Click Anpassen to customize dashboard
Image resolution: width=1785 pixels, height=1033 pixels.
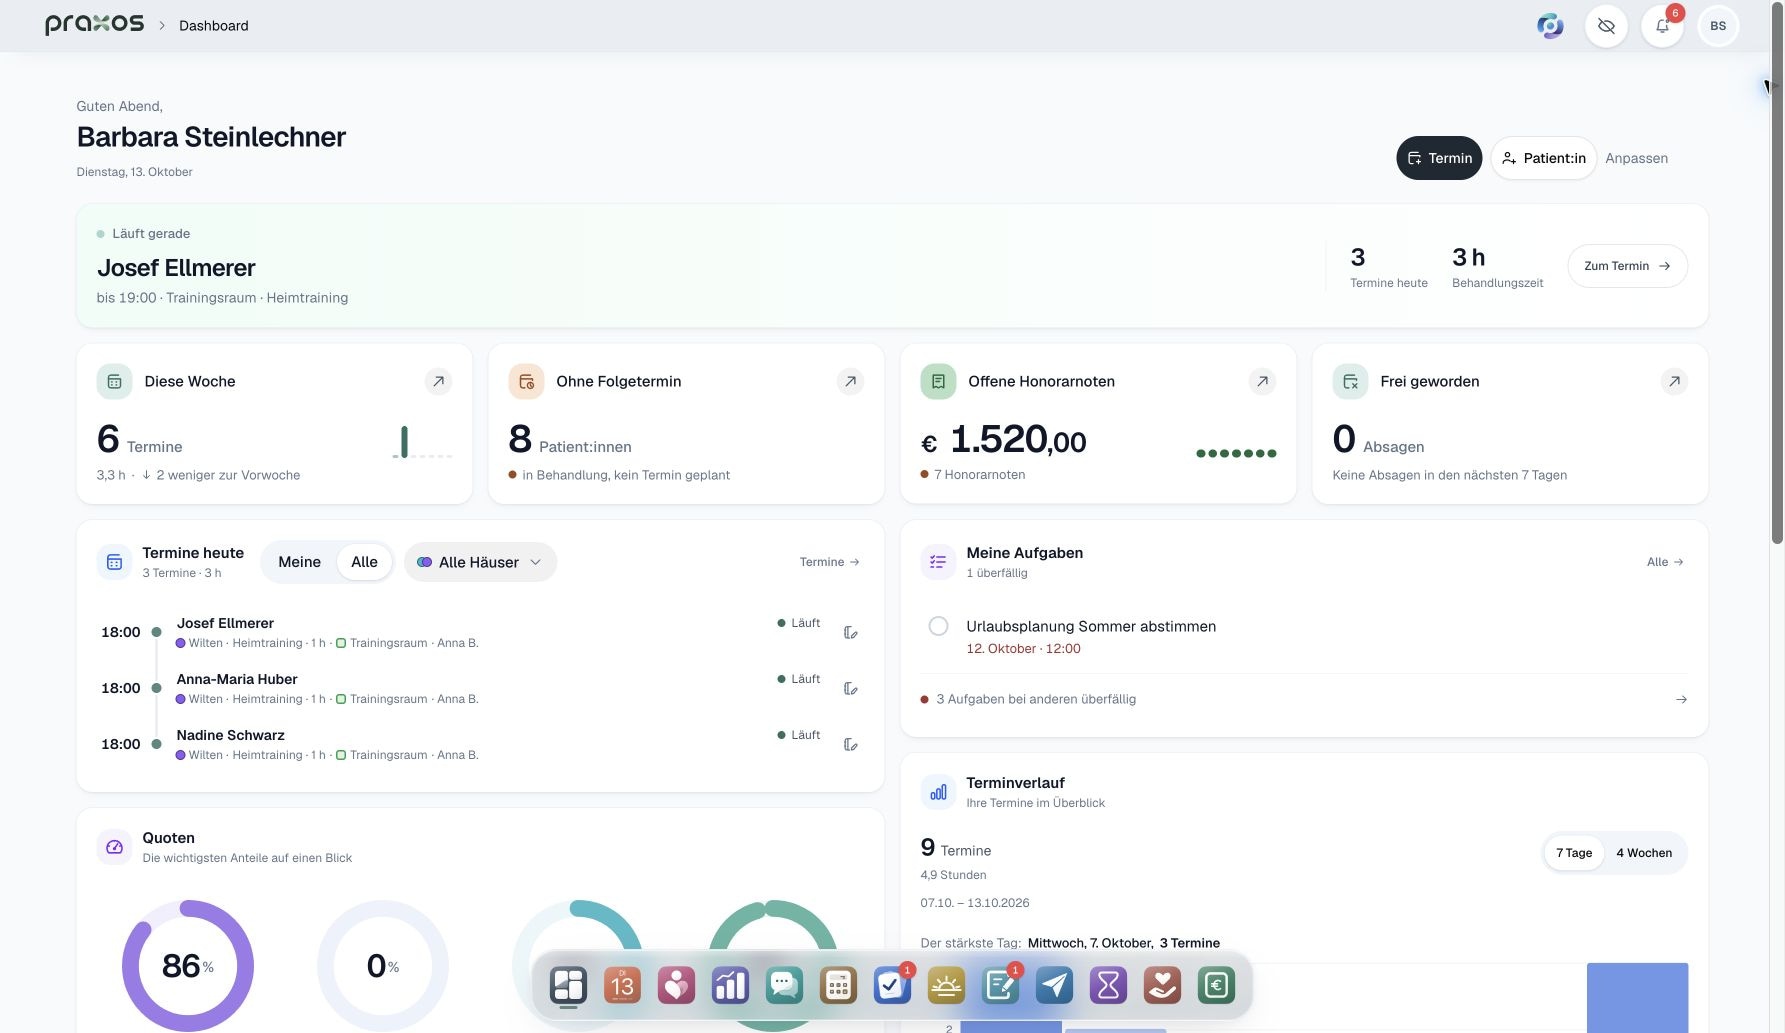tap(1636, 158)
